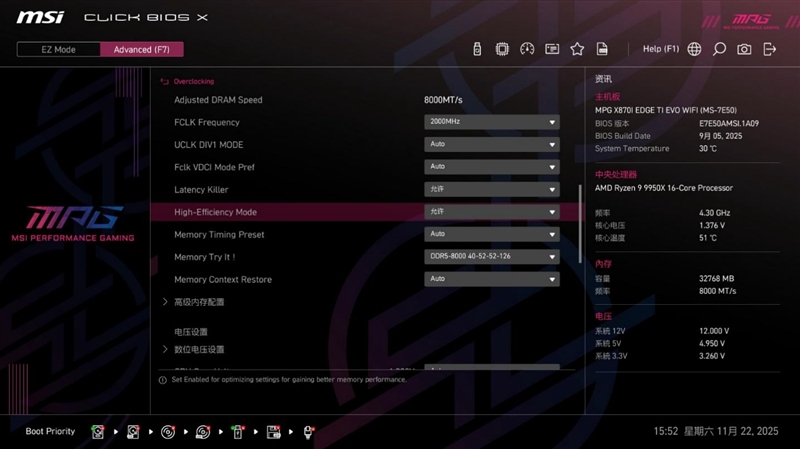This screenshot has height=449, width=800.
Task: Select the Memory Try It ! label
Action: point(205,257)
